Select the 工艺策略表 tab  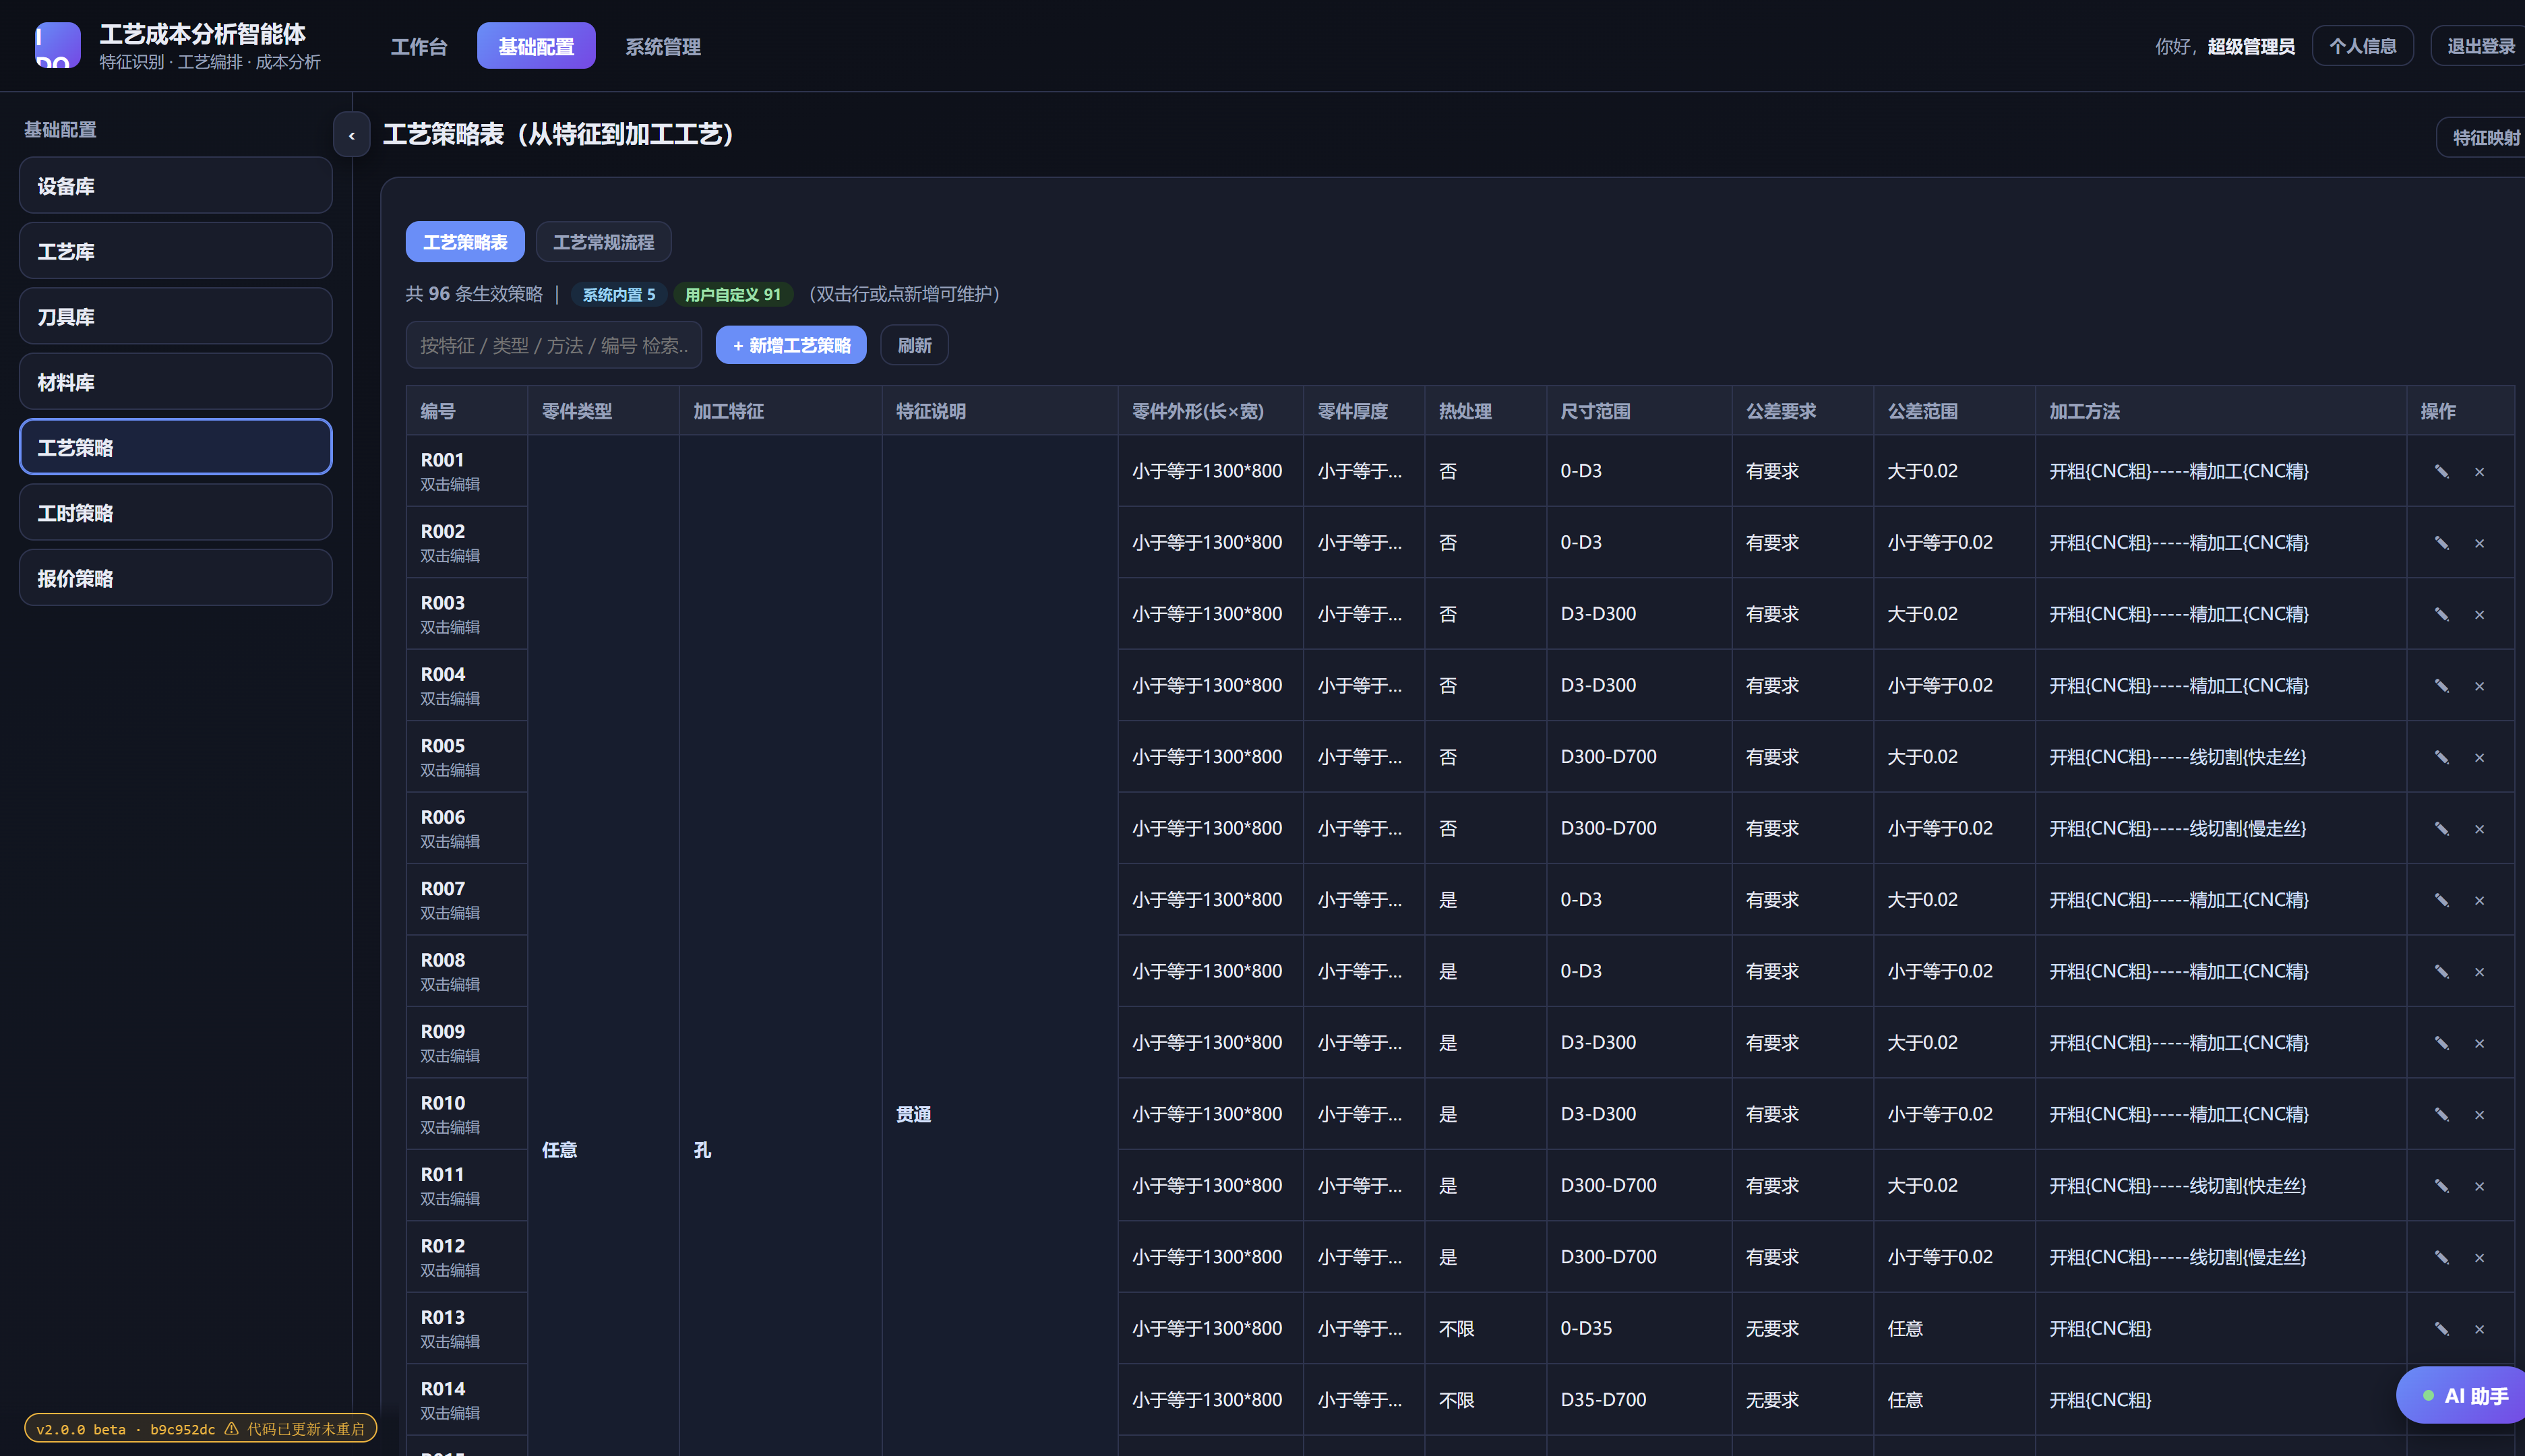pyautogui.click(x=465, y=242)
